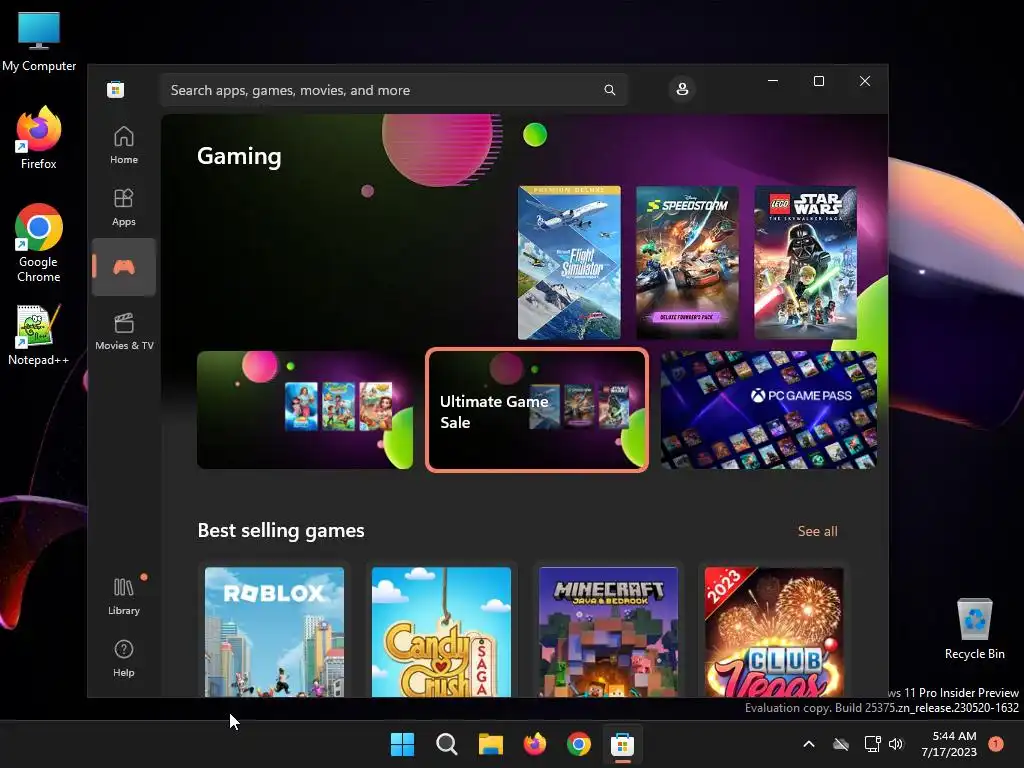The width and height of the screenshot is (1024, 768).
Task: Select the My Computer desktop icon
Action: (x=39, y=40)
